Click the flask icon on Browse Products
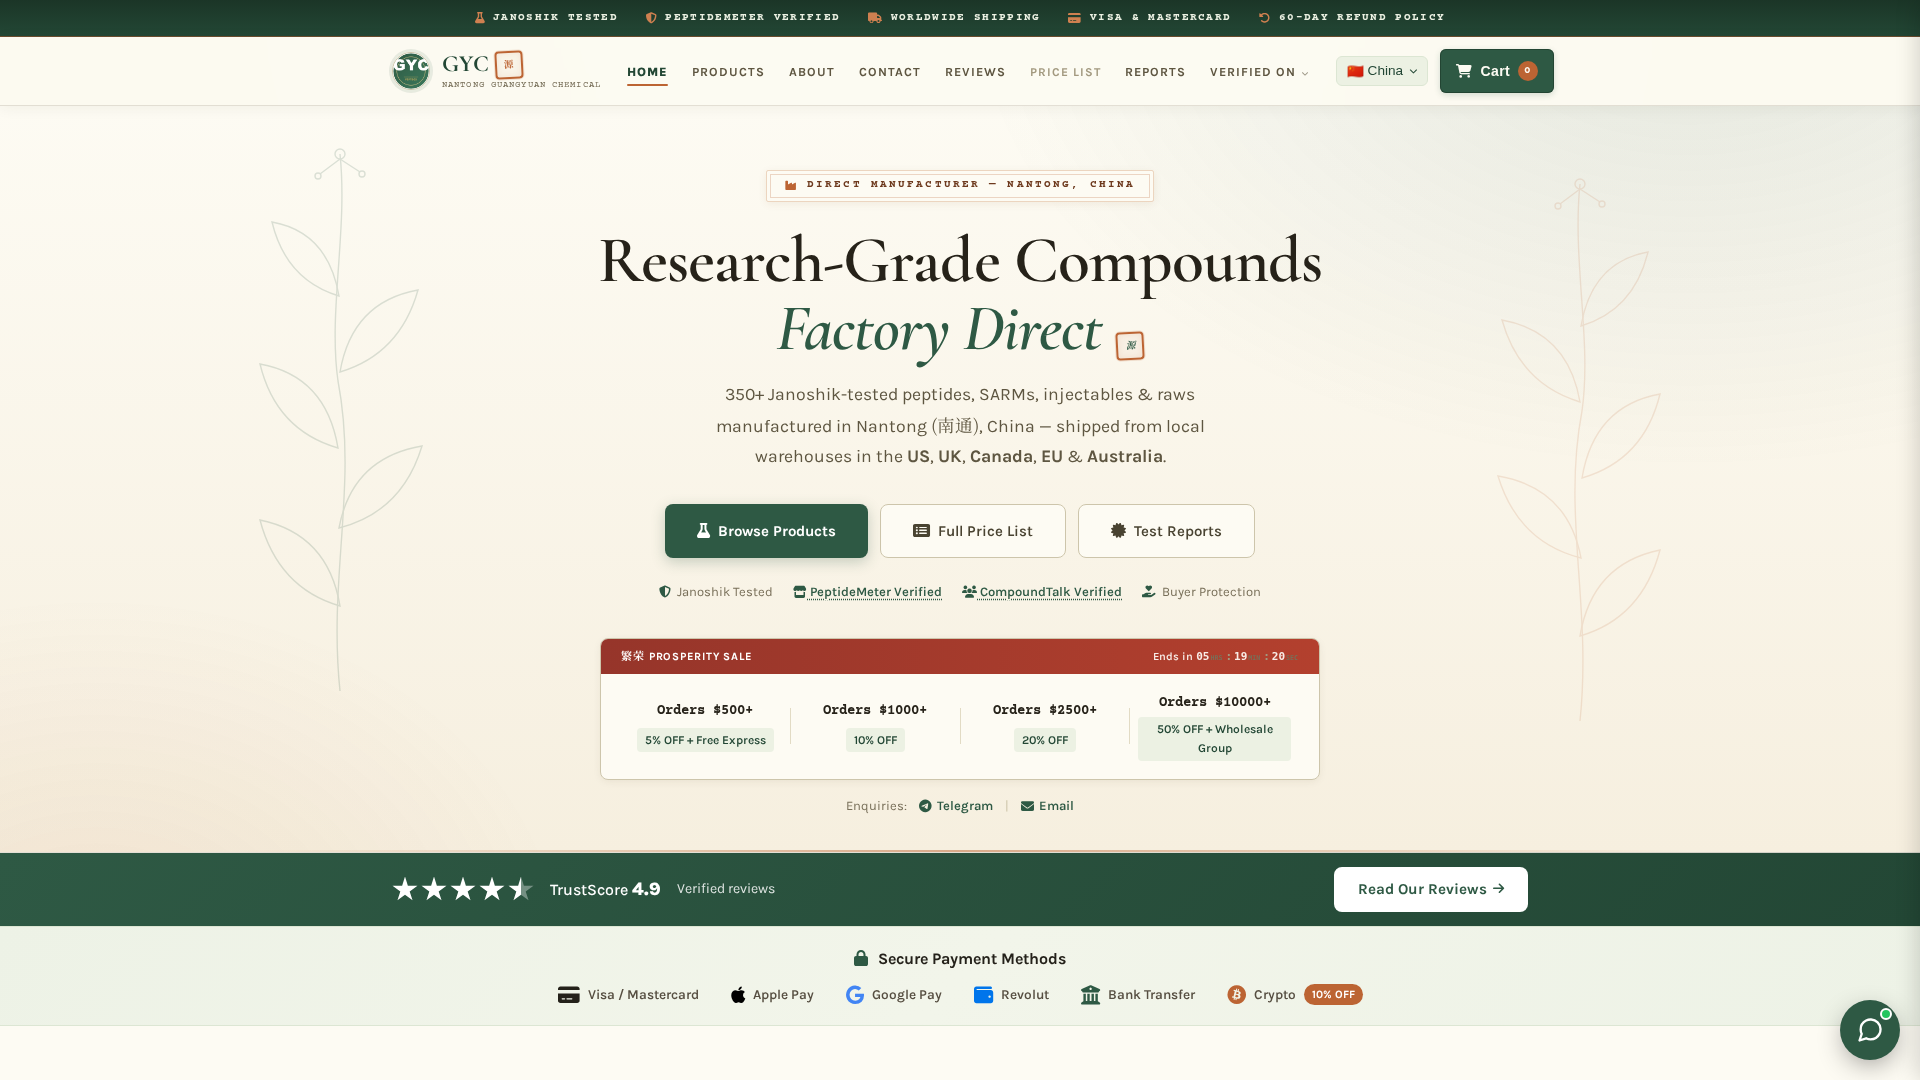 pos(703,531)
